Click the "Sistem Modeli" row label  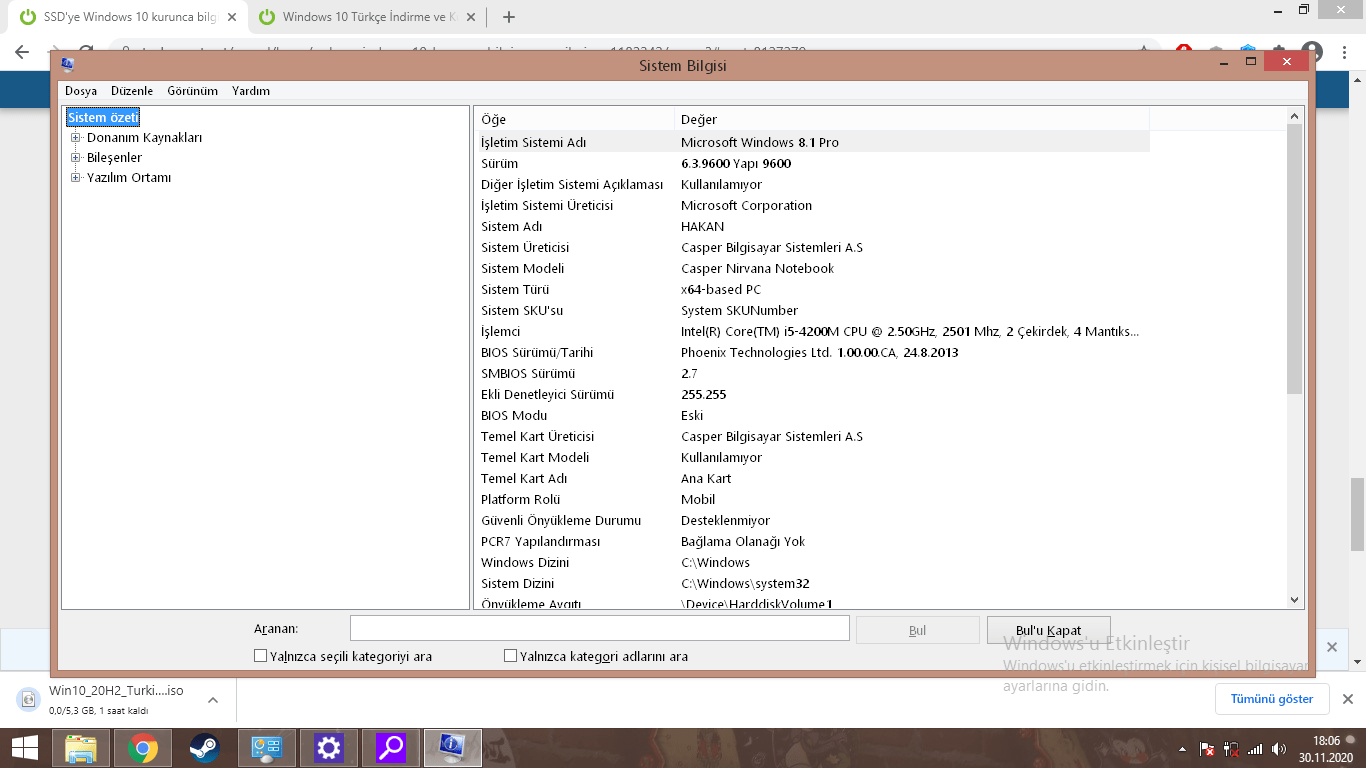click(523, 268)
